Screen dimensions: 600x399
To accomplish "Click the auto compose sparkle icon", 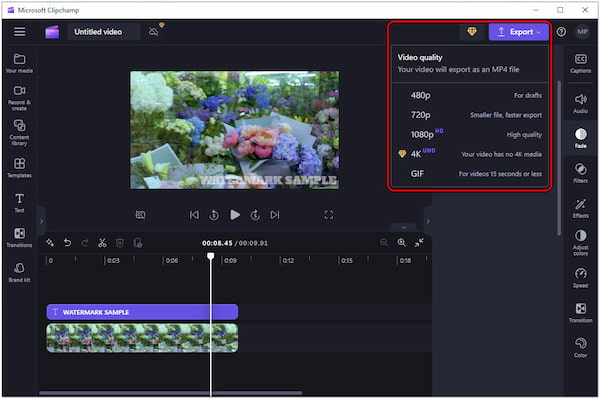I will tap(50, 243).
